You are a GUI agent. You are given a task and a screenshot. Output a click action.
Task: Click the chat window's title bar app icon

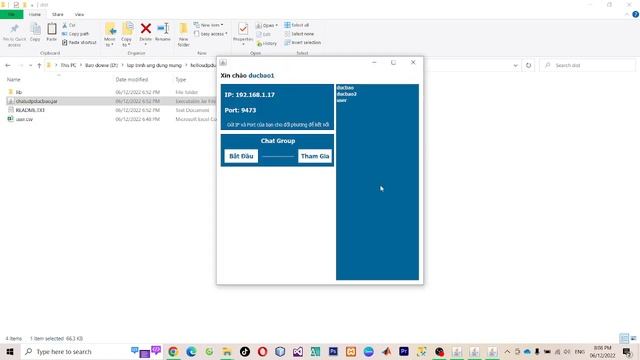coord(223,62)
